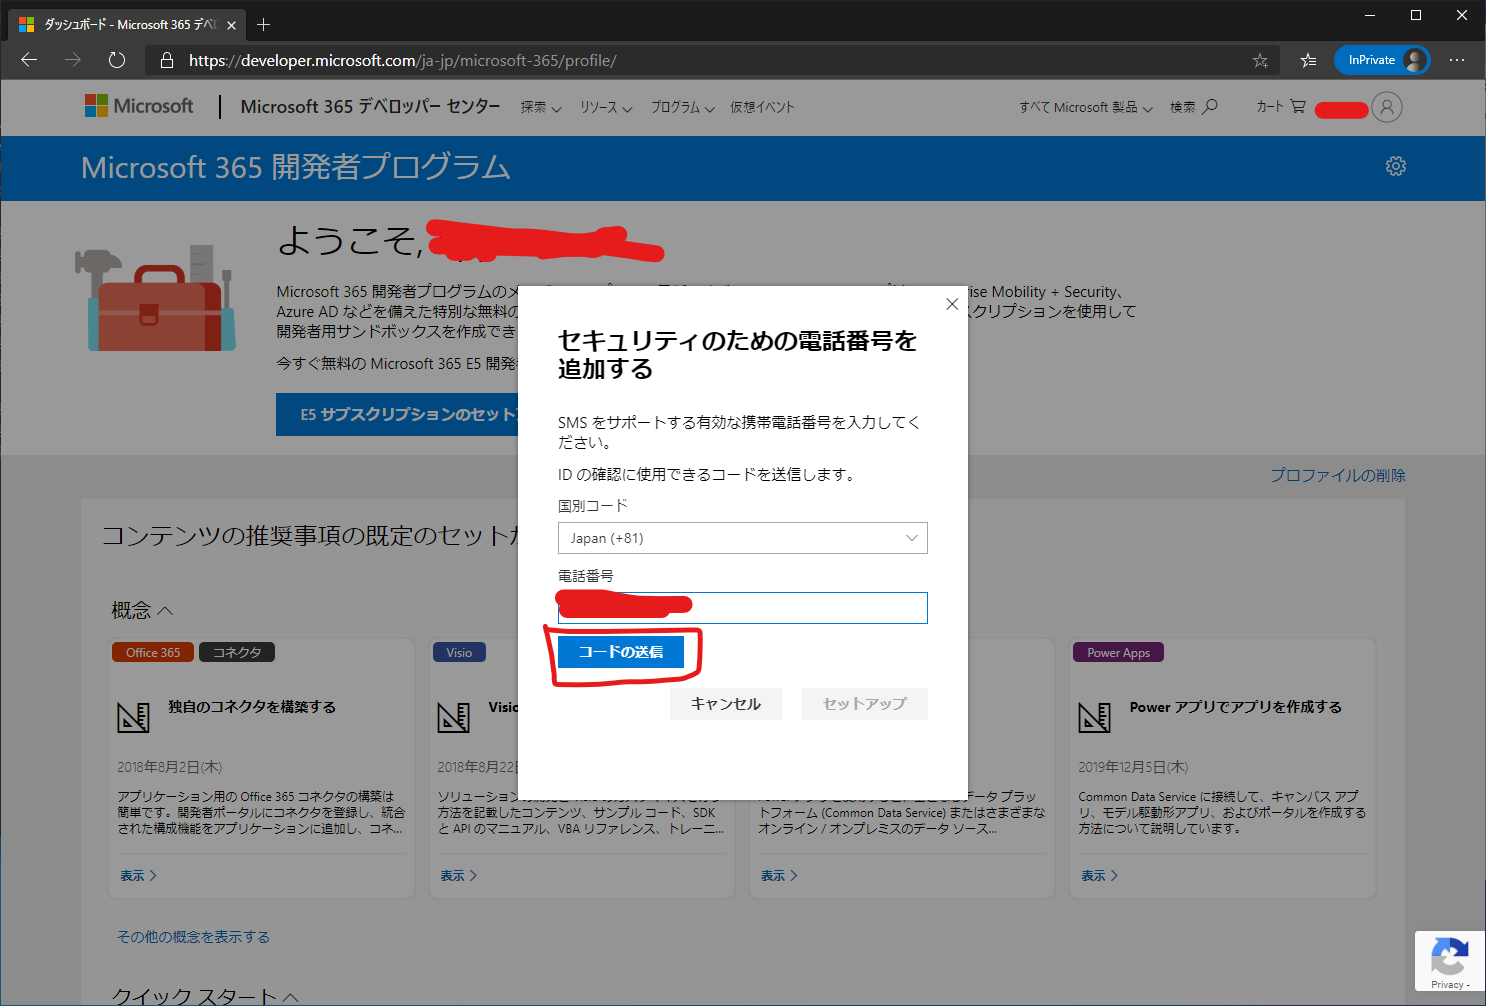Click the セットアップ button
This screenshot has width=1486, height=1006.
[x=865, y=704]
